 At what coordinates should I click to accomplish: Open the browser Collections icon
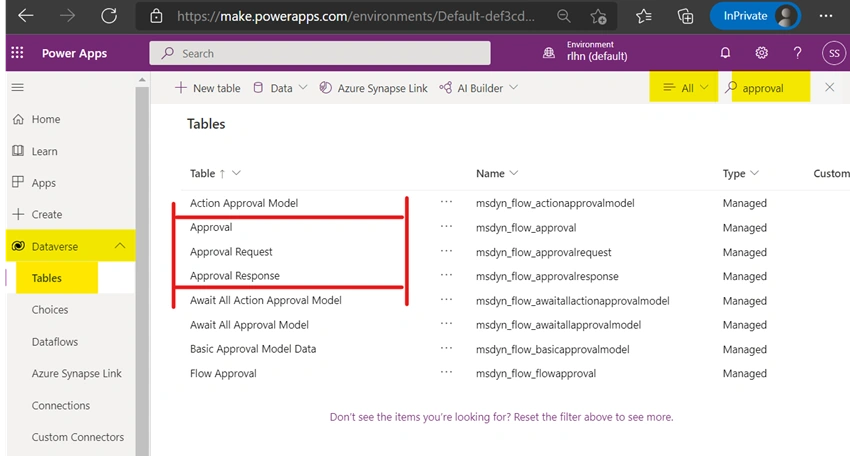click(685, 16)
